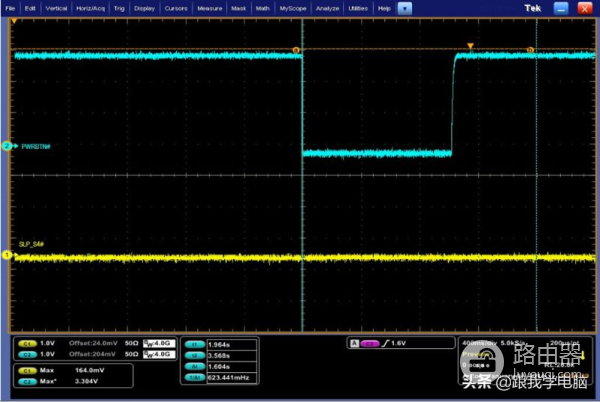Click the 623.441mHz cursor frequency readout
600x402 pixels.
tap(228, 377)
